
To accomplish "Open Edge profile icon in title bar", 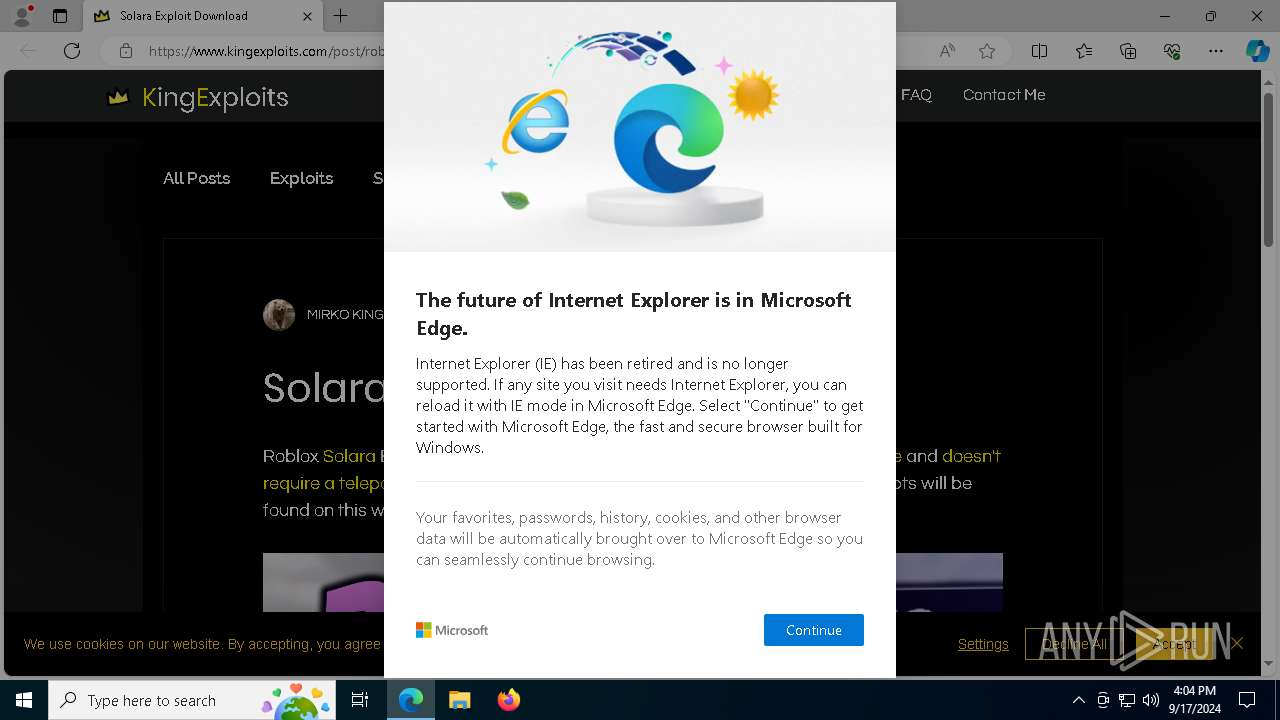I will click(x=23, y=16).
